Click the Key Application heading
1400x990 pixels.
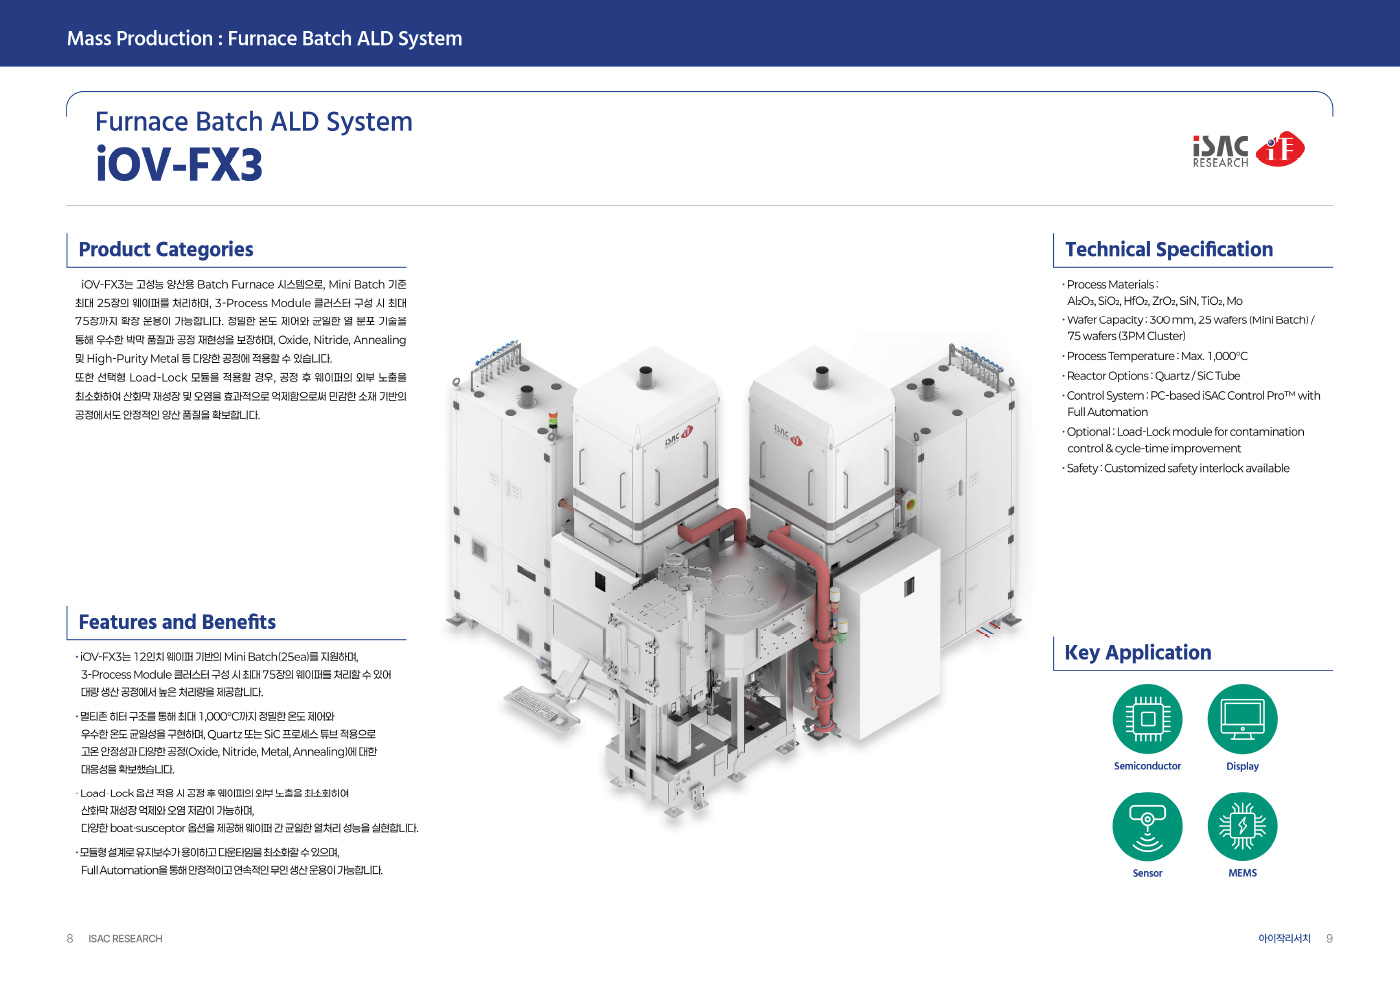1138,653
